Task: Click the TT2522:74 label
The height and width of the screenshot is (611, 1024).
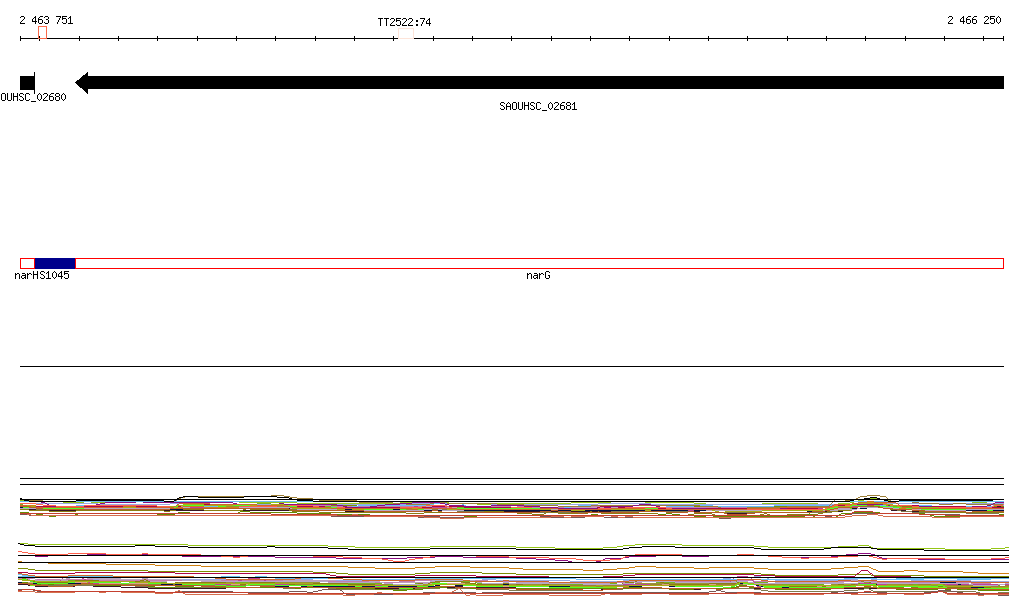Action: click(x=404, y=22)
